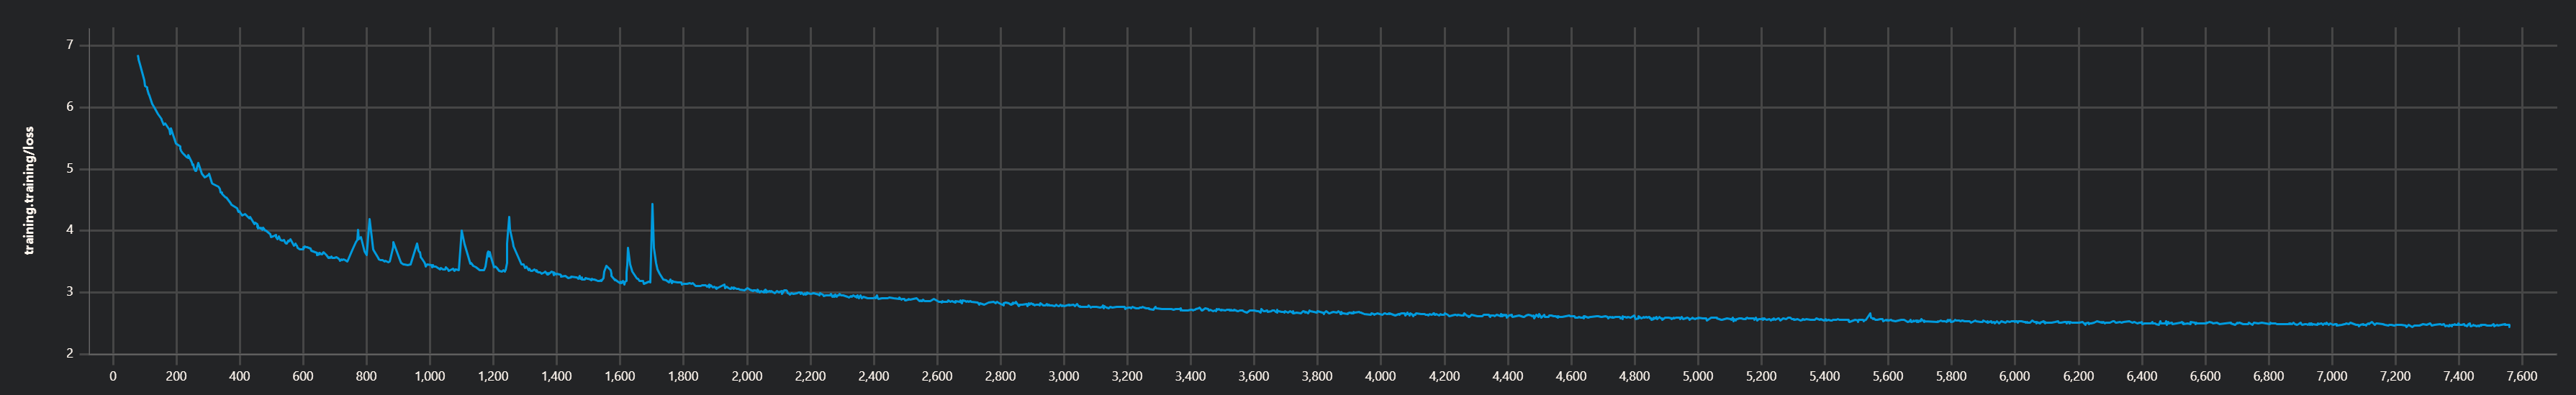The image size is (2576, 395).
Task: Click the x-axis tick label 200
Action: [x=176, y=377]
